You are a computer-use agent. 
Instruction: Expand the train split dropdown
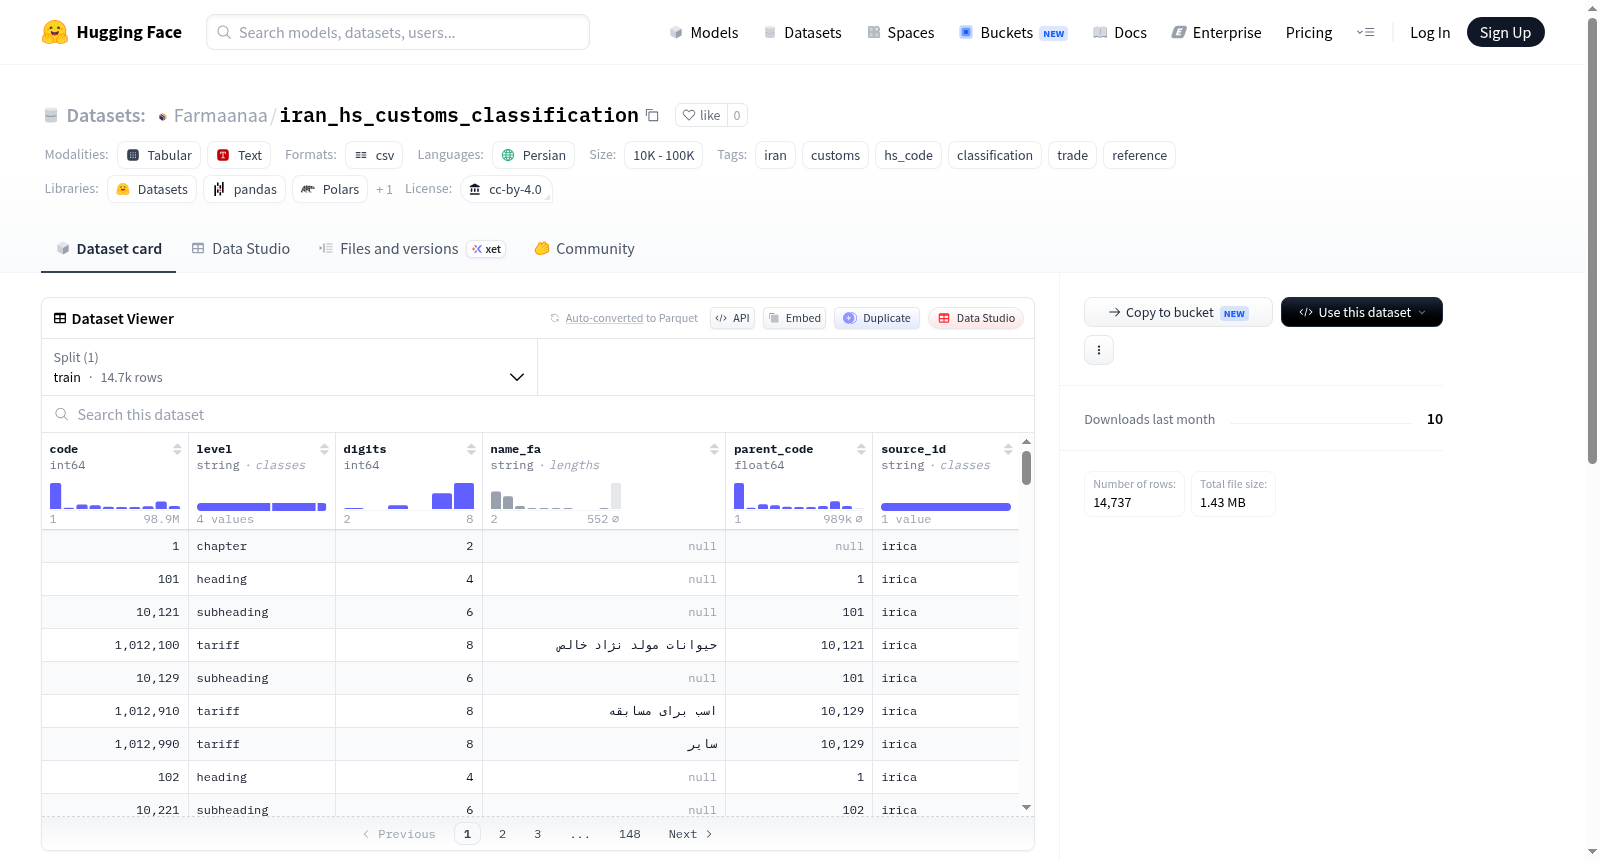[x=289, y=367]
